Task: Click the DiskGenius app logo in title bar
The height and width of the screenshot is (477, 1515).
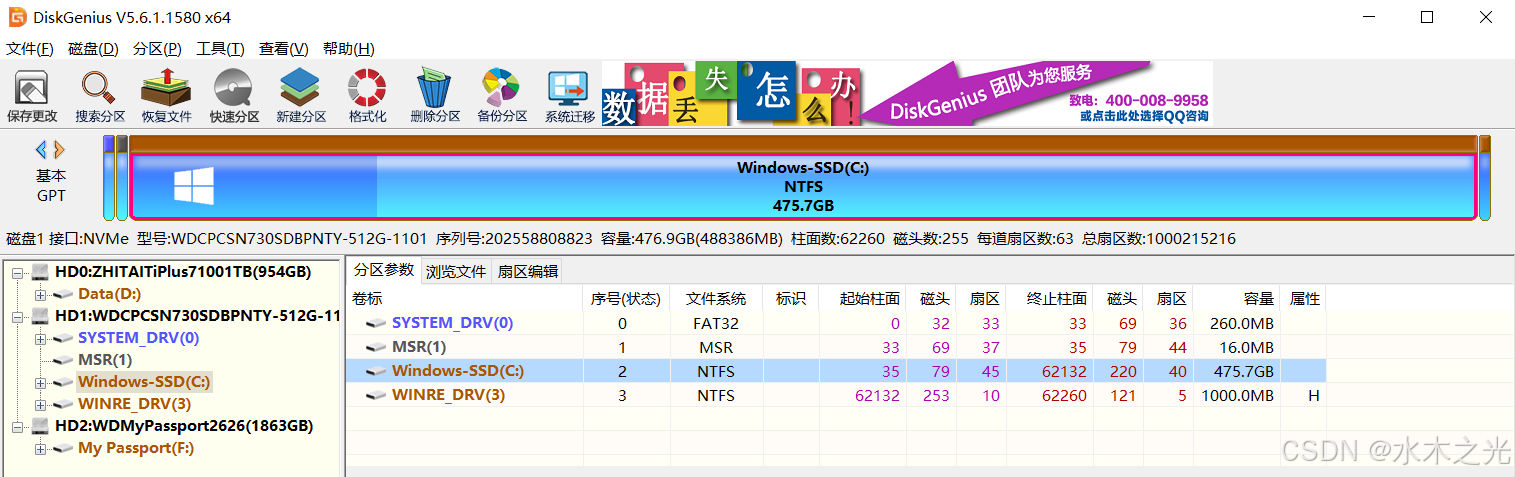Action: pyautogui.click(x=17, y=17)
